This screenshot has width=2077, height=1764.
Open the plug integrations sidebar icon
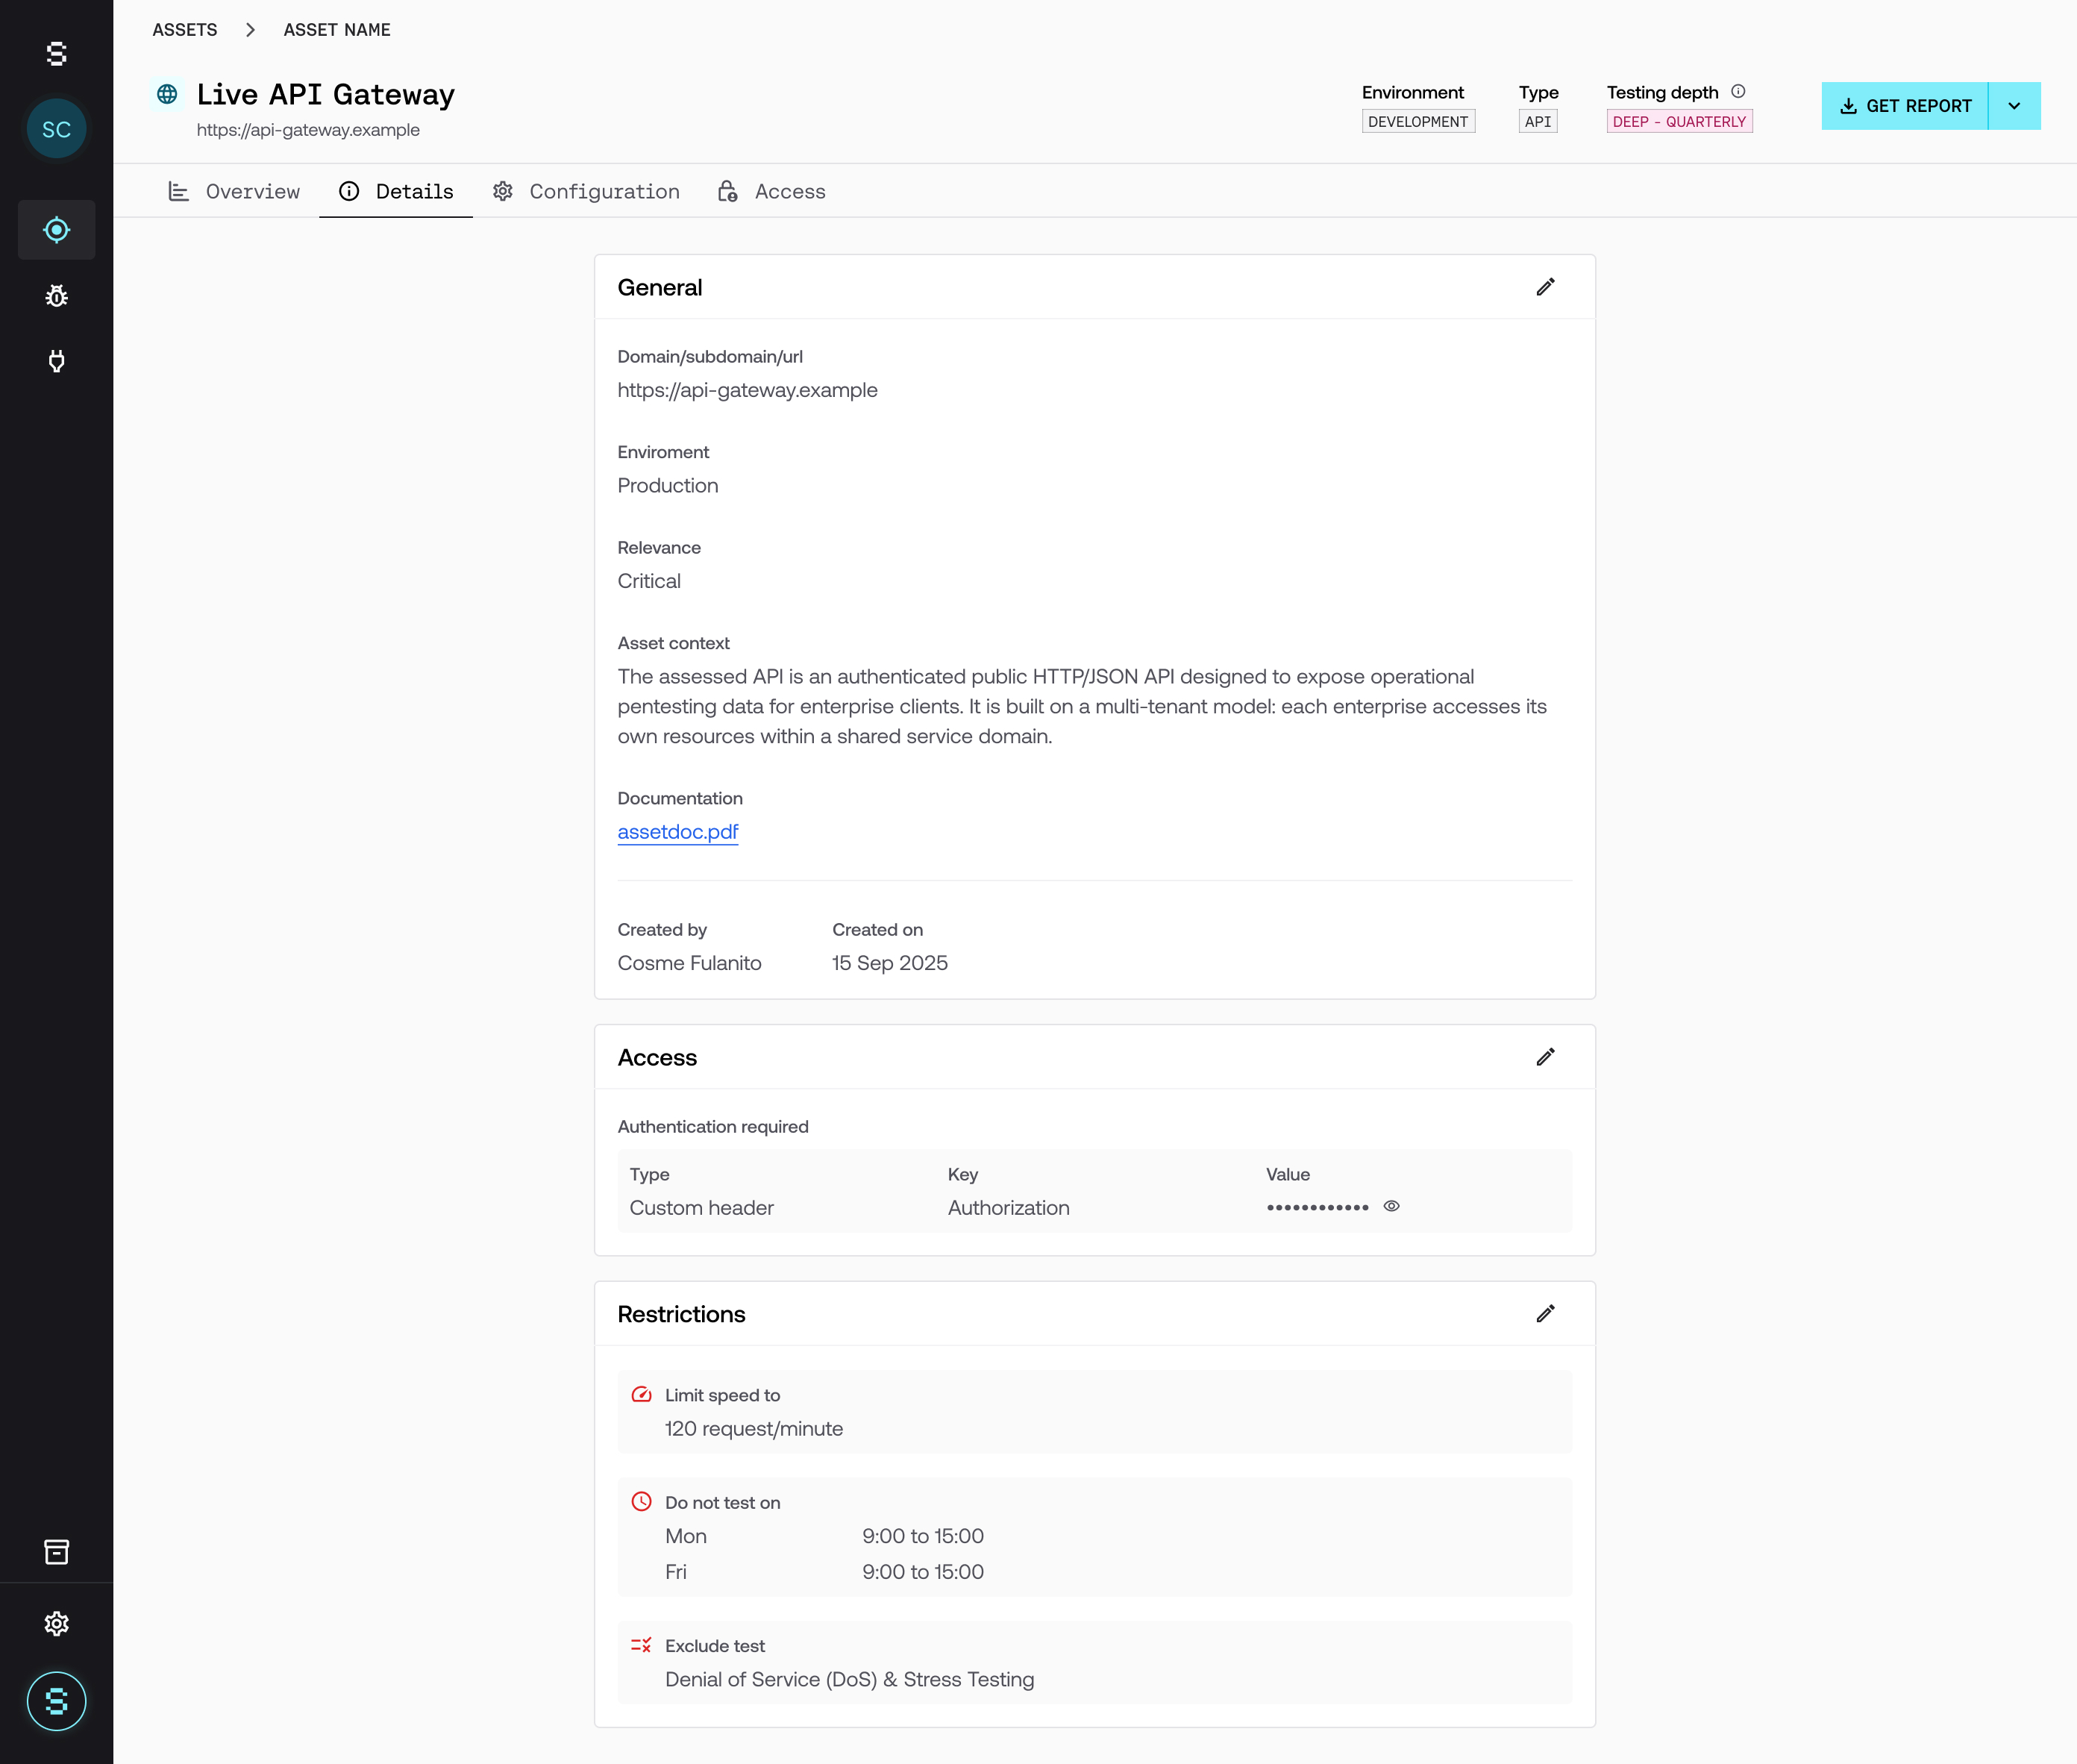click(56, 361)
